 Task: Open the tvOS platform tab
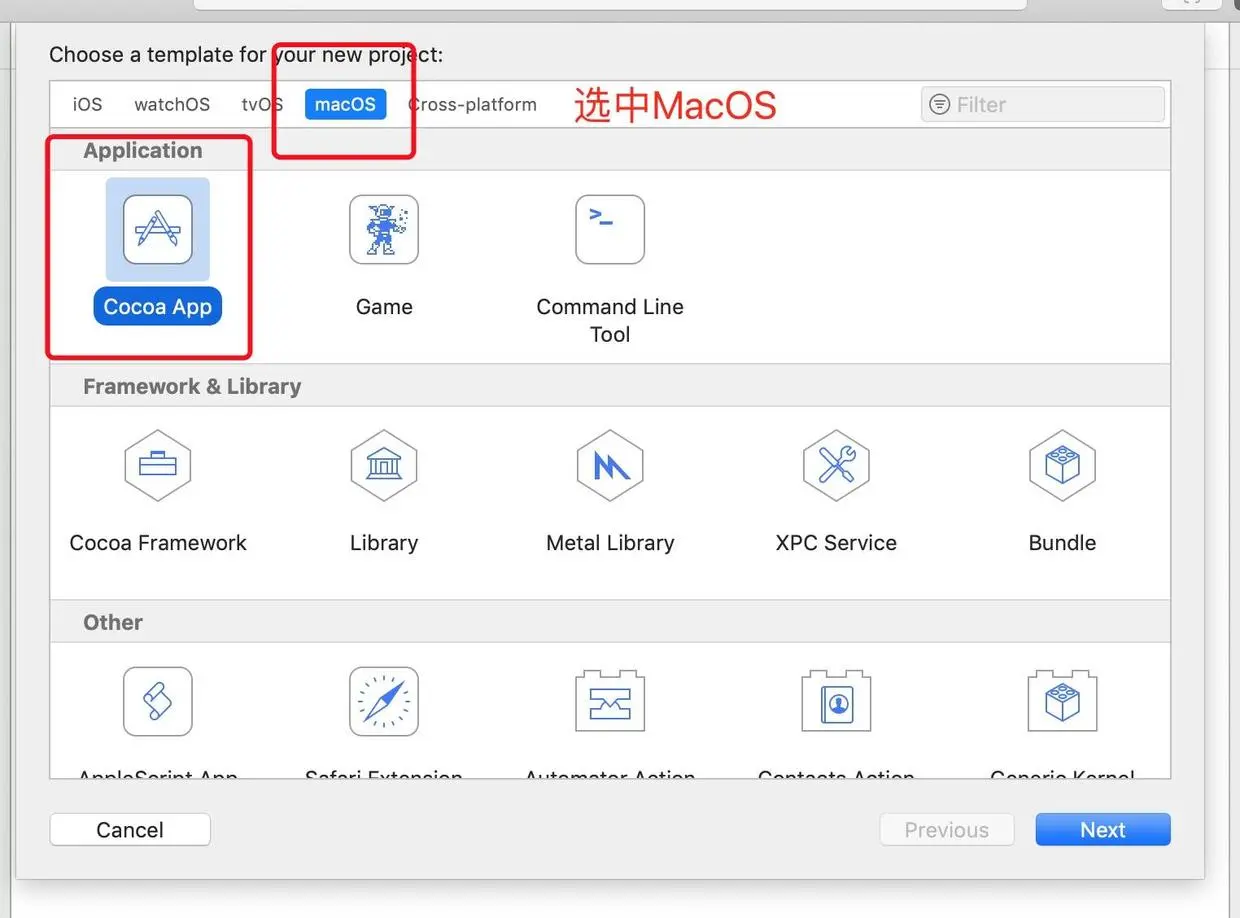click(262, 104)
